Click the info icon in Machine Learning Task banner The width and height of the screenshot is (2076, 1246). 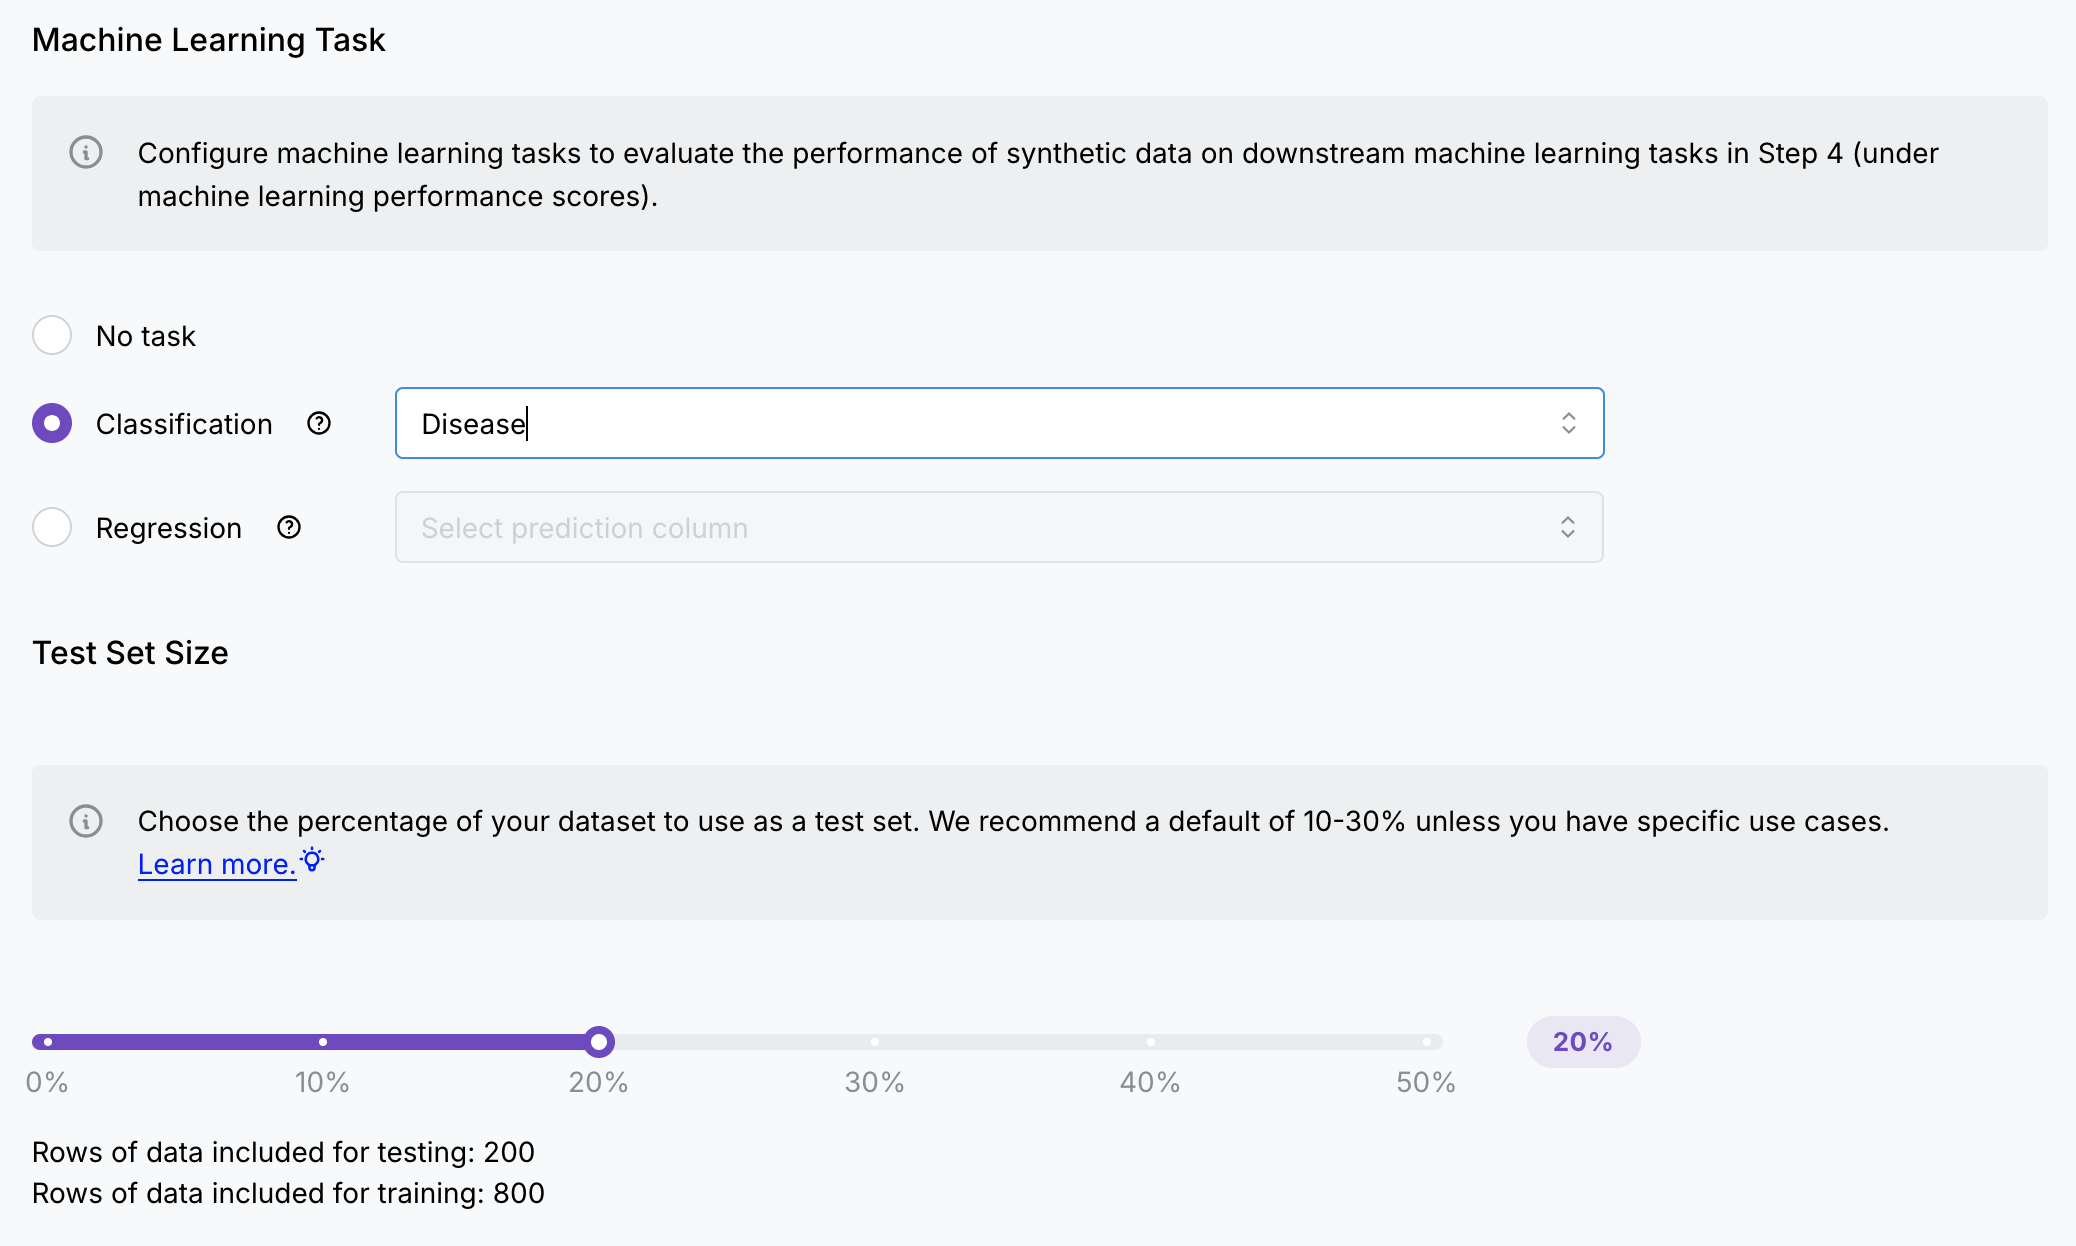coord(86,153)
